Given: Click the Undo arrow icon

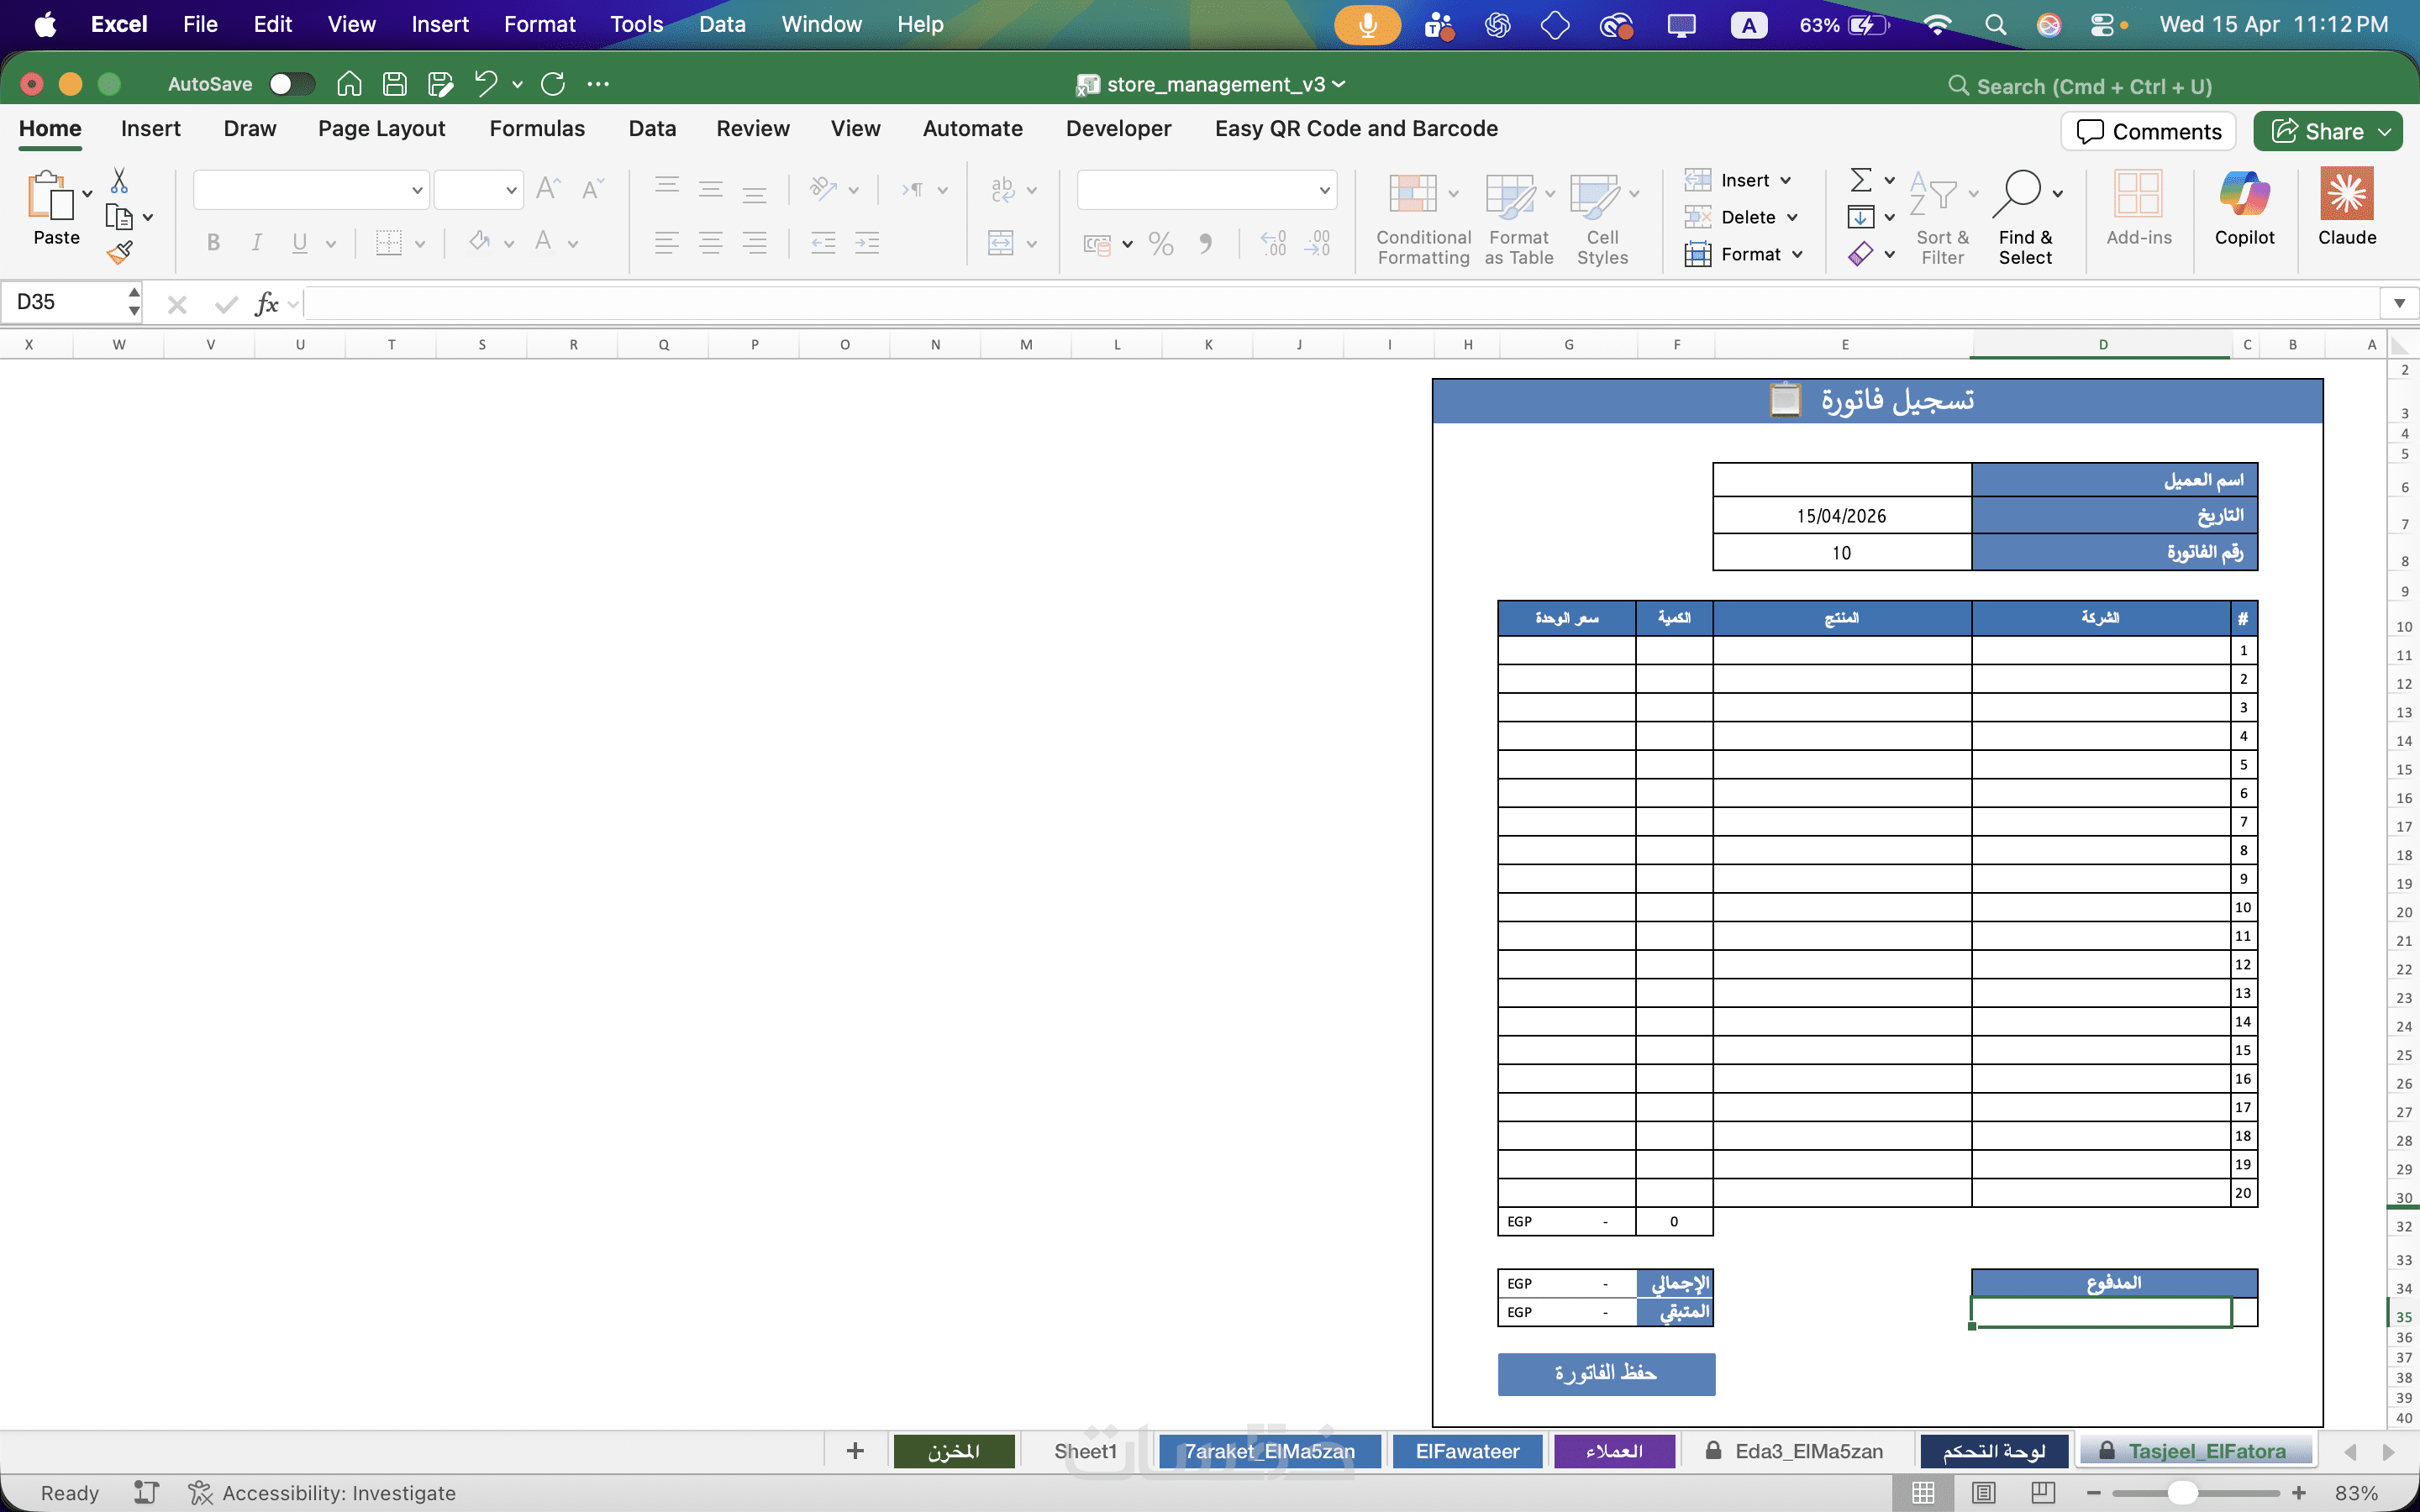Looking at the screenshot, I should click(485, 84).
